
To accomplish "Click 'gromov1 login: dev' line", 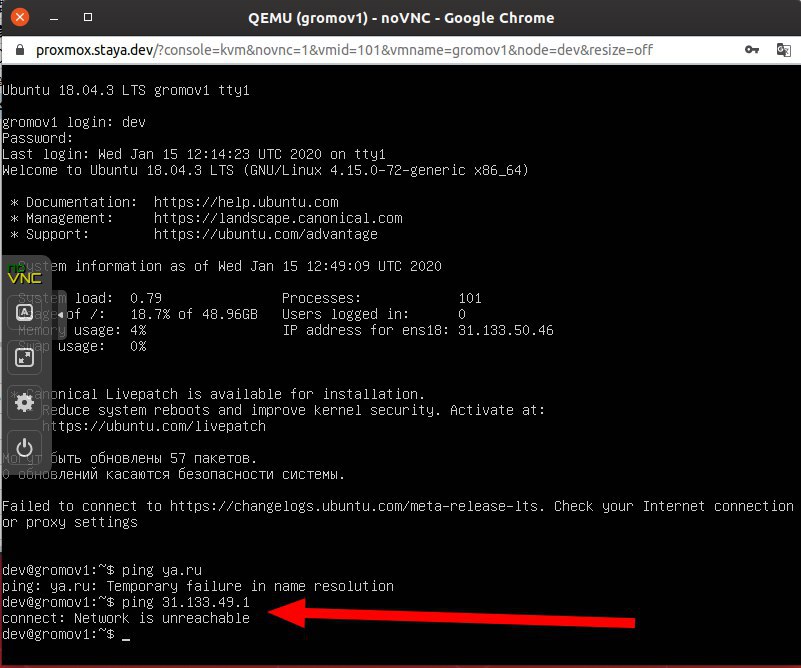I will click(74, 122).
